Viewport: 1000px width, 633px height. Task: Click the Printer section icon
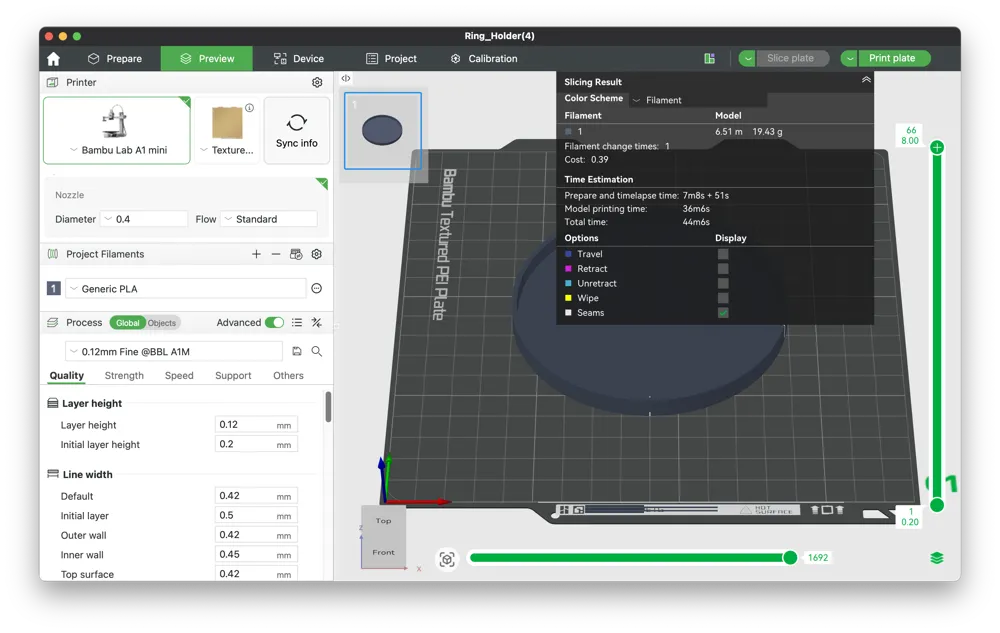pyautogui.click(x=53, y=82)
